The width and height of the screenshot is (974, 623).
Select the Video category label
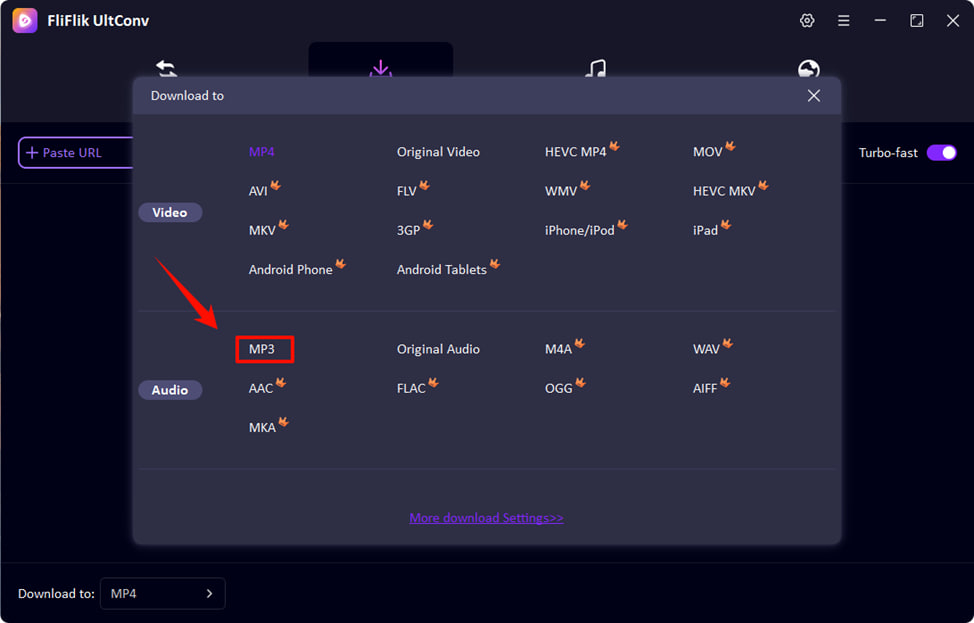[x=170, y=212]
